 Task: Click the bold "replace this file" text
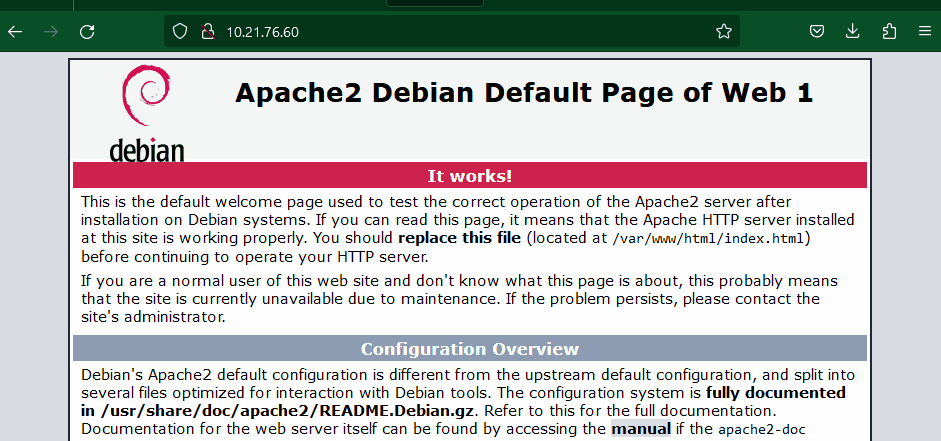point(459,238)
